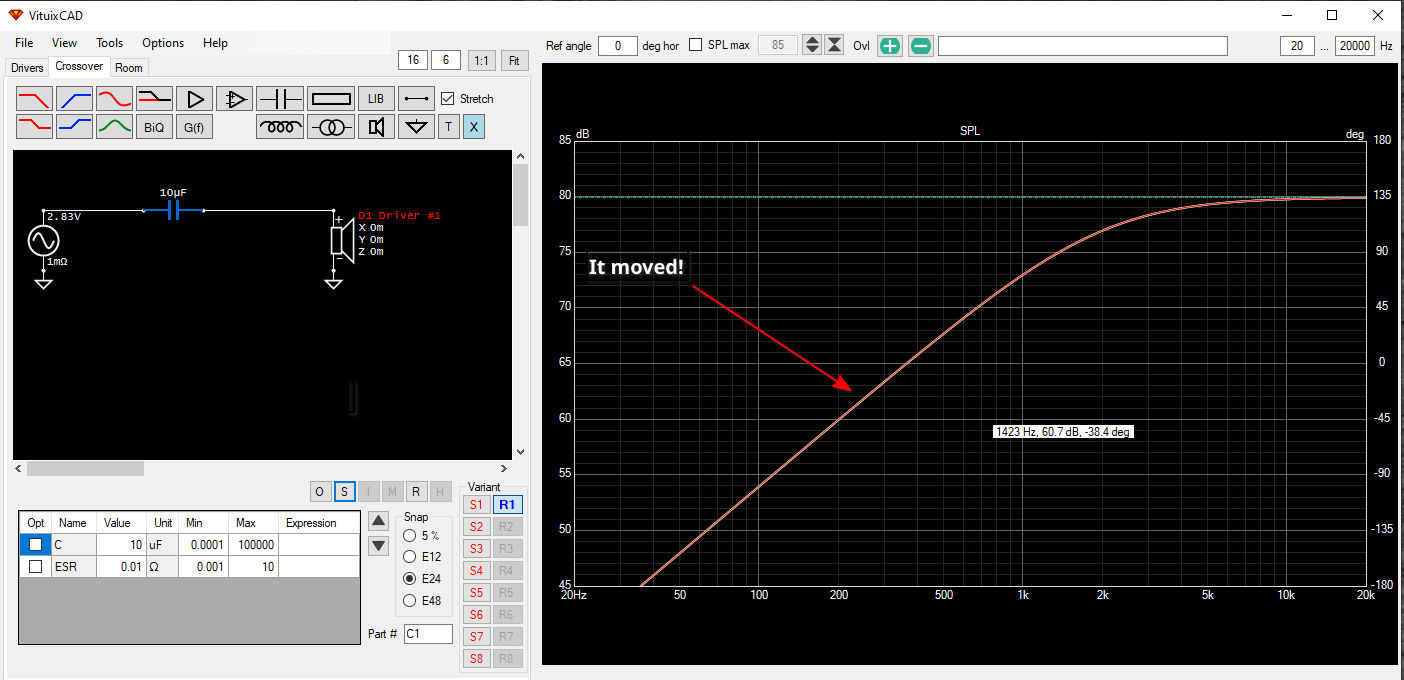Switch to the Drivers tab

pos(27,68)
